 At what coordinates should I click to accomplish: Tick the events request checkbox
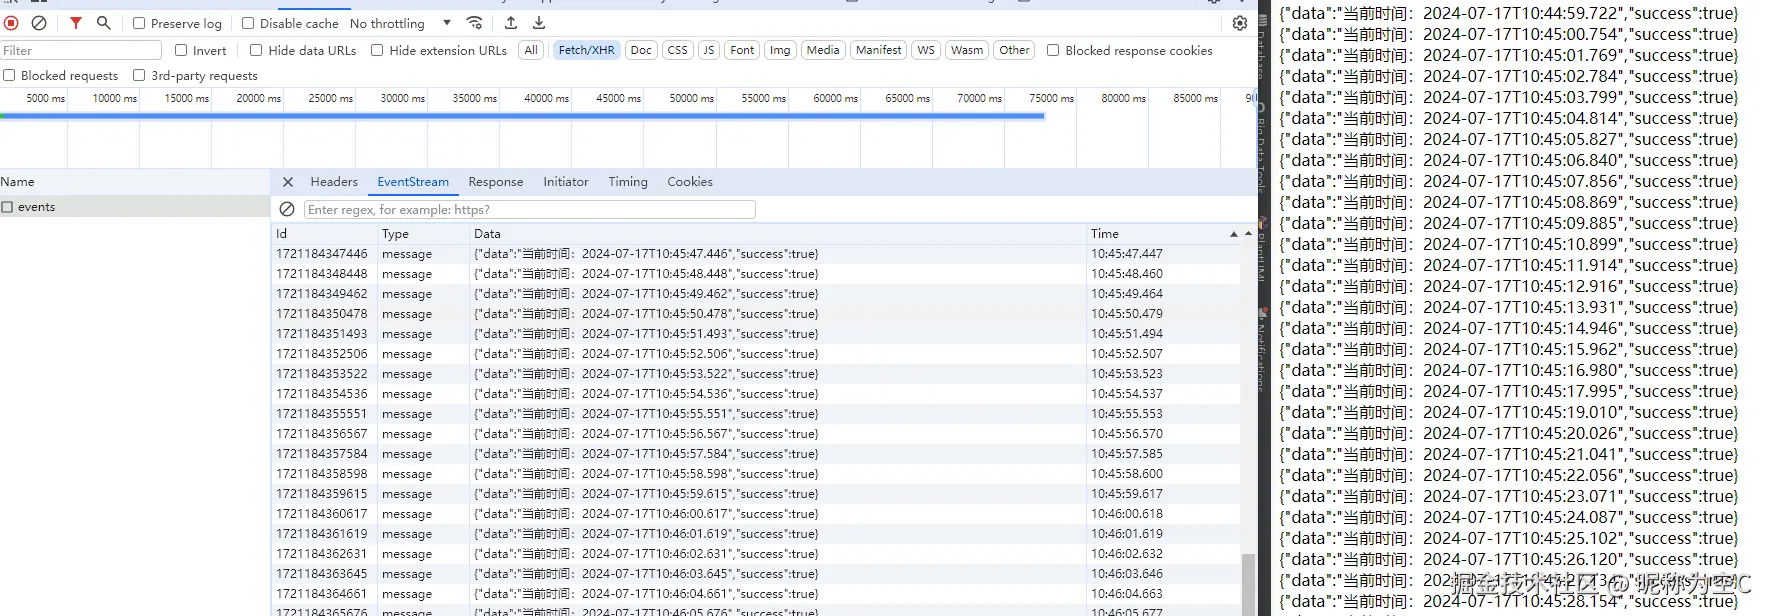tap(7, 207)
